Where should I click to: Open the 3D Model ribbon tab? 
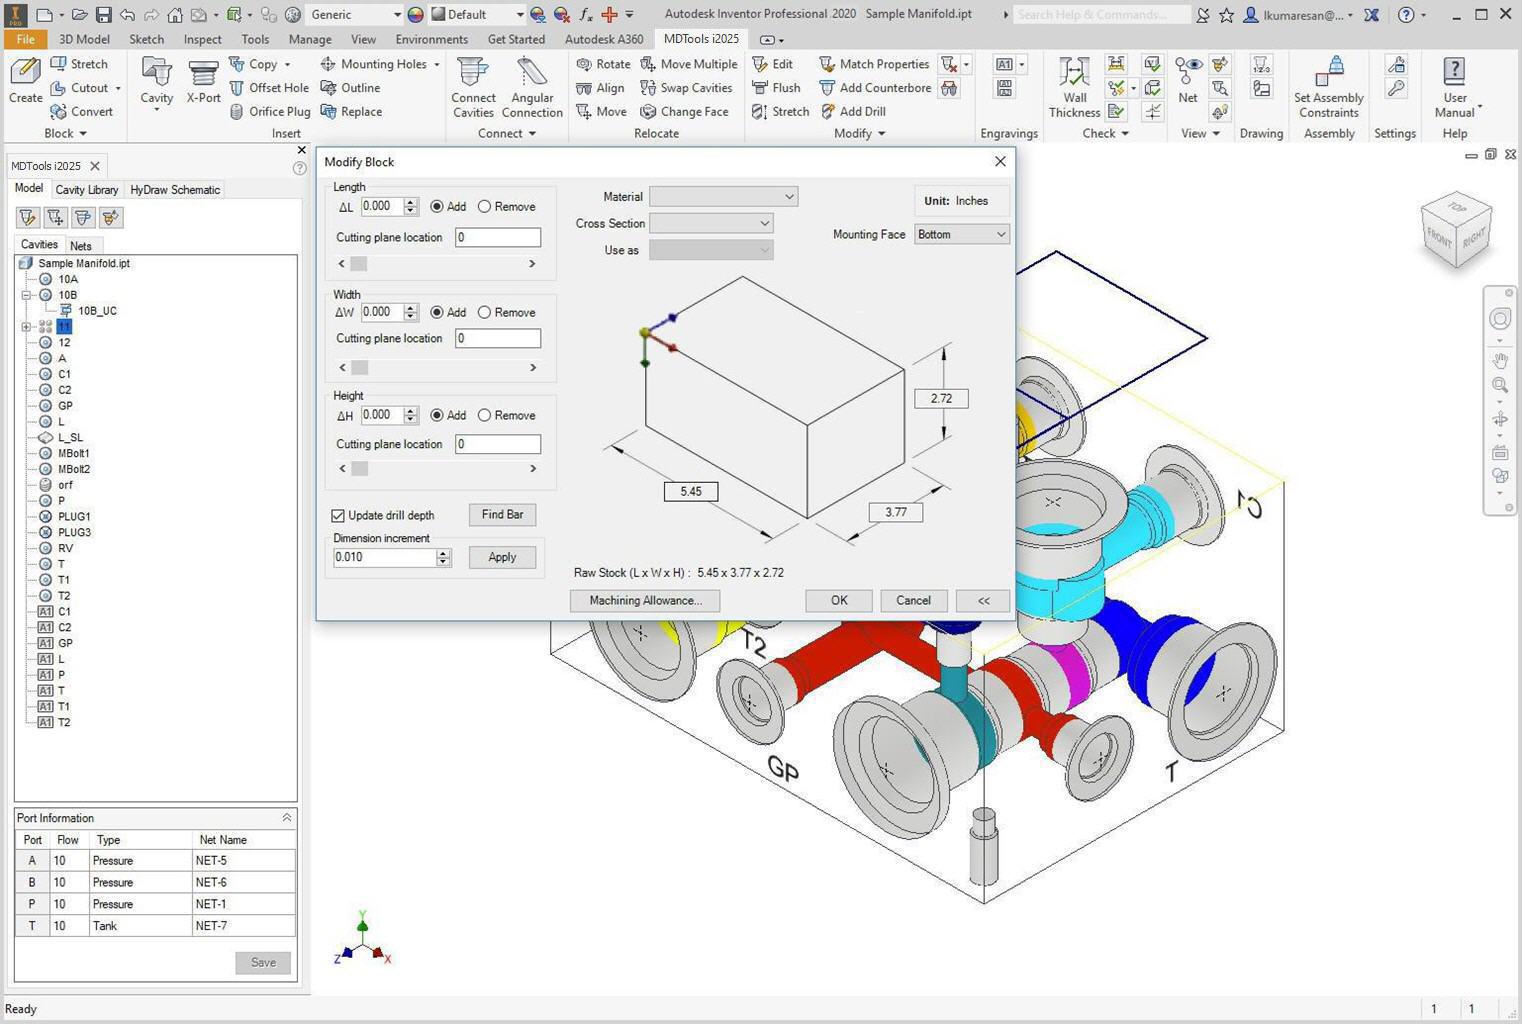pos(84,39)
